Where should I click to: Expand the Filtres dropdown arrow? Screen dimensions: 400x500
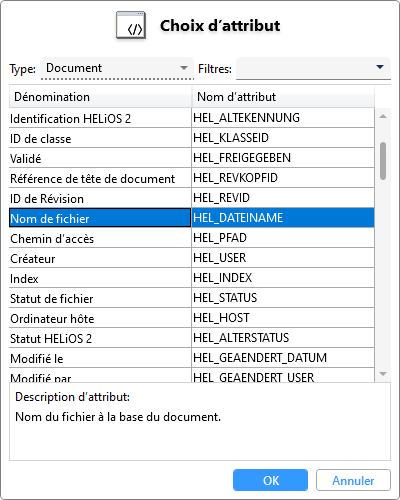click(x=380, y=67)
